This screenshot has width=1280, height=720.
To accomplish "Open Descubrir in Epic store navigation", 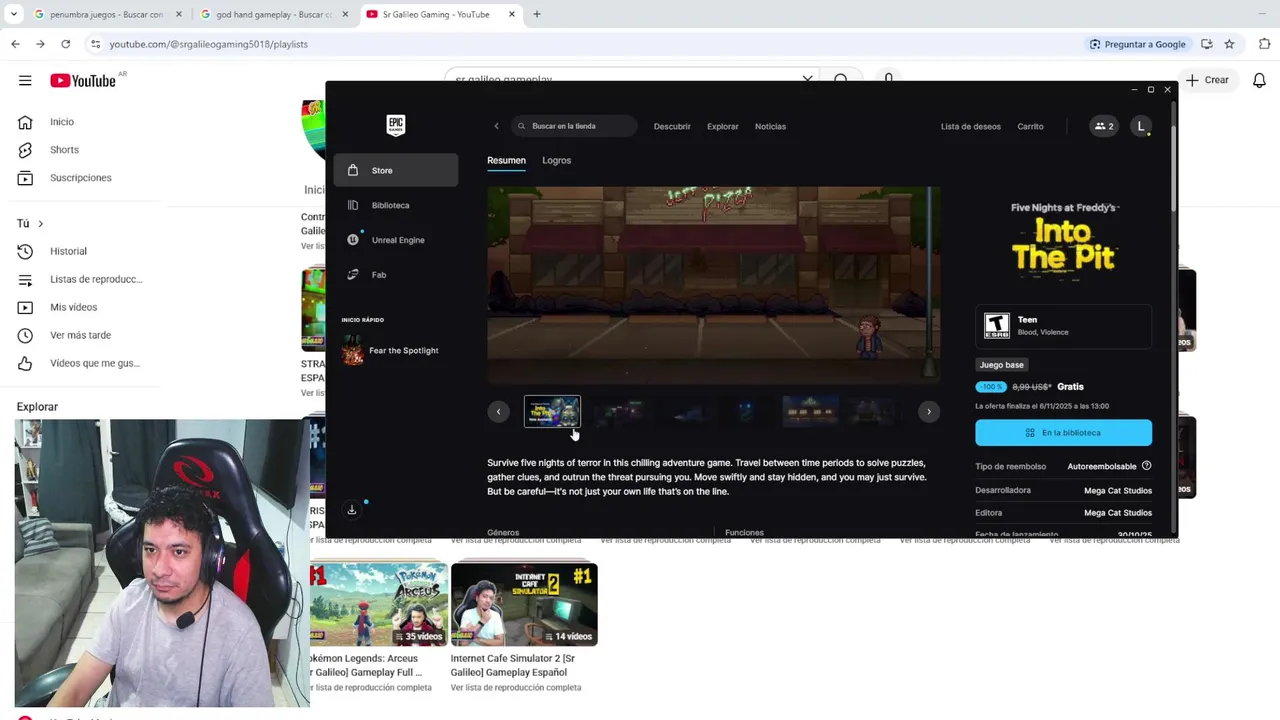I will 672,127.
